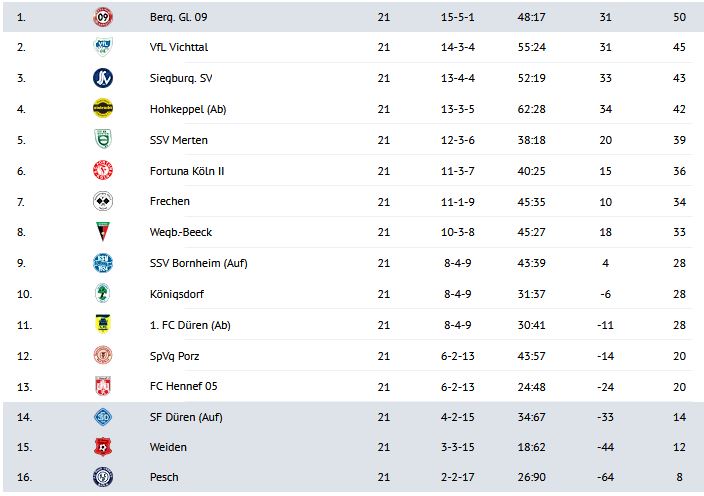
Task: Open the SpVg Porz team link
Action: coord(176,355)
